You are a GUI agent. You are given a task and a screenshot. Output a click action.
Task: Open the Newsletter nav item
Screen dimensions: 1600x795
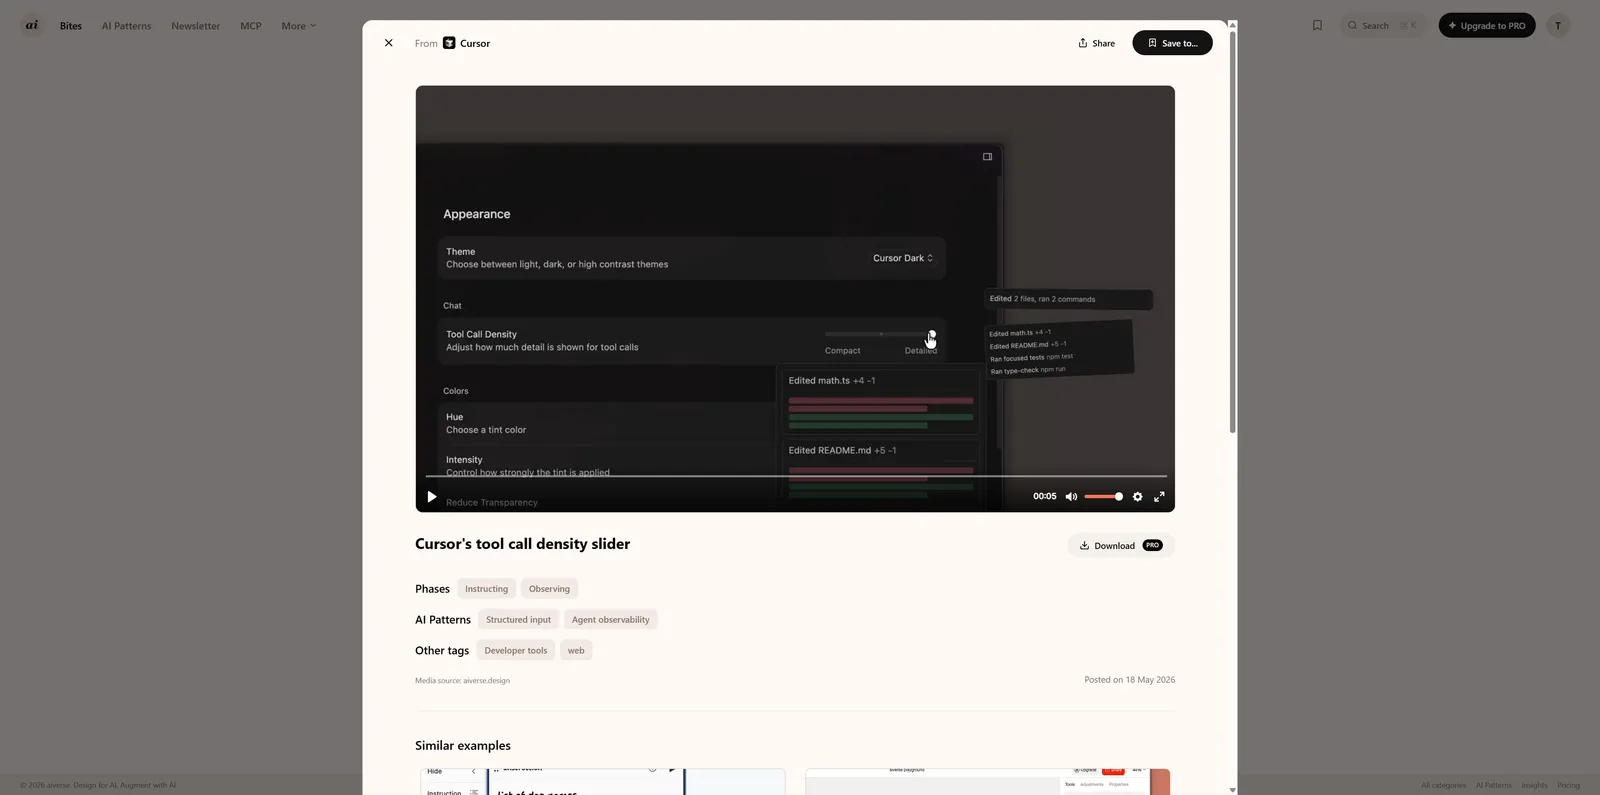pyautogui.click(x=195, y=26)
